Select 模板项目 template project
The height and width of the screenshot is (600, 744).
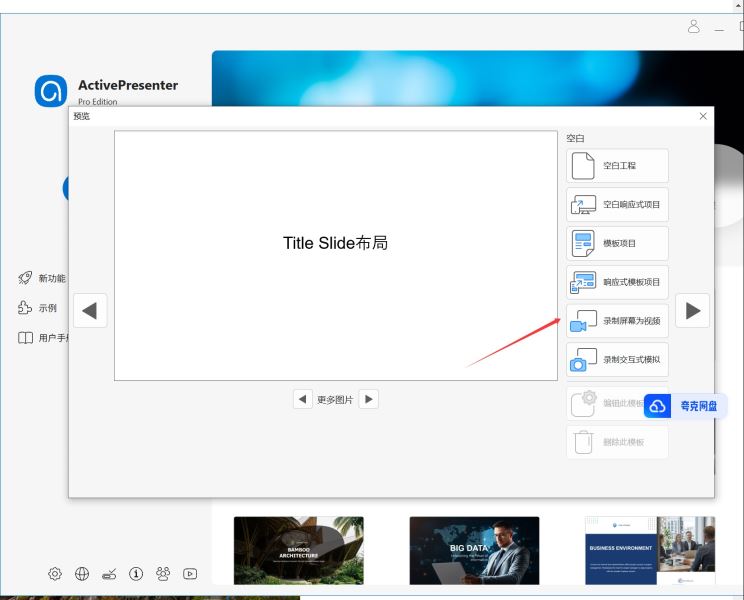point(617,243)
